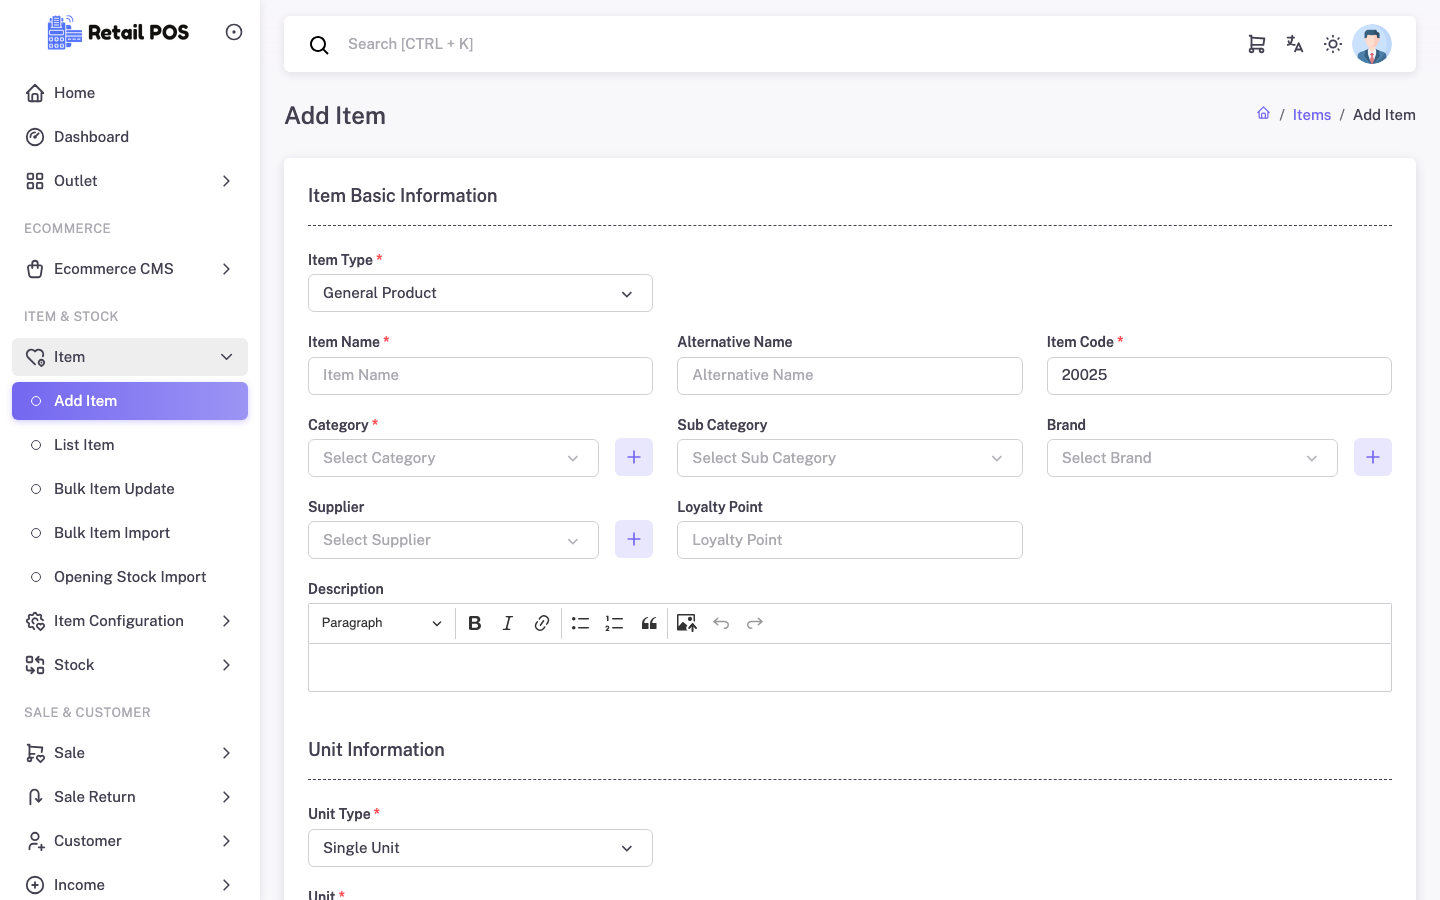Click the sidebar pin toggle circle icon

tap(234, 32)
